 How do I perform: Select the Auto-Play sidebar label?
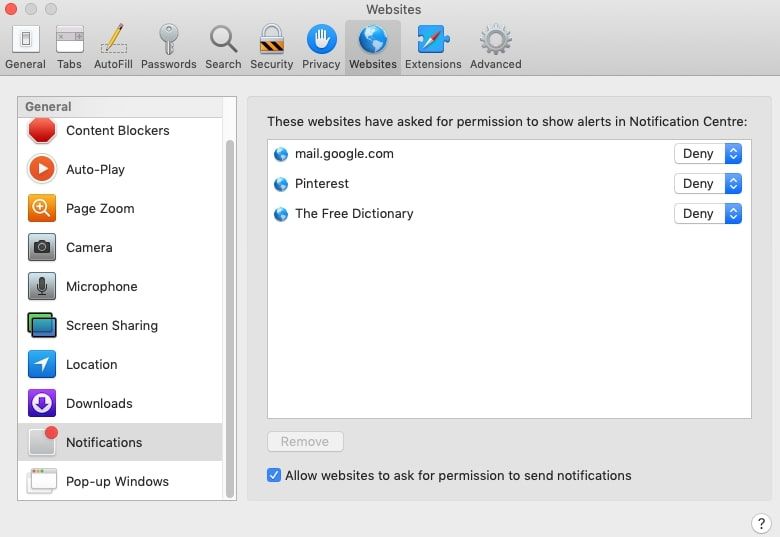(x=96, y=170)
